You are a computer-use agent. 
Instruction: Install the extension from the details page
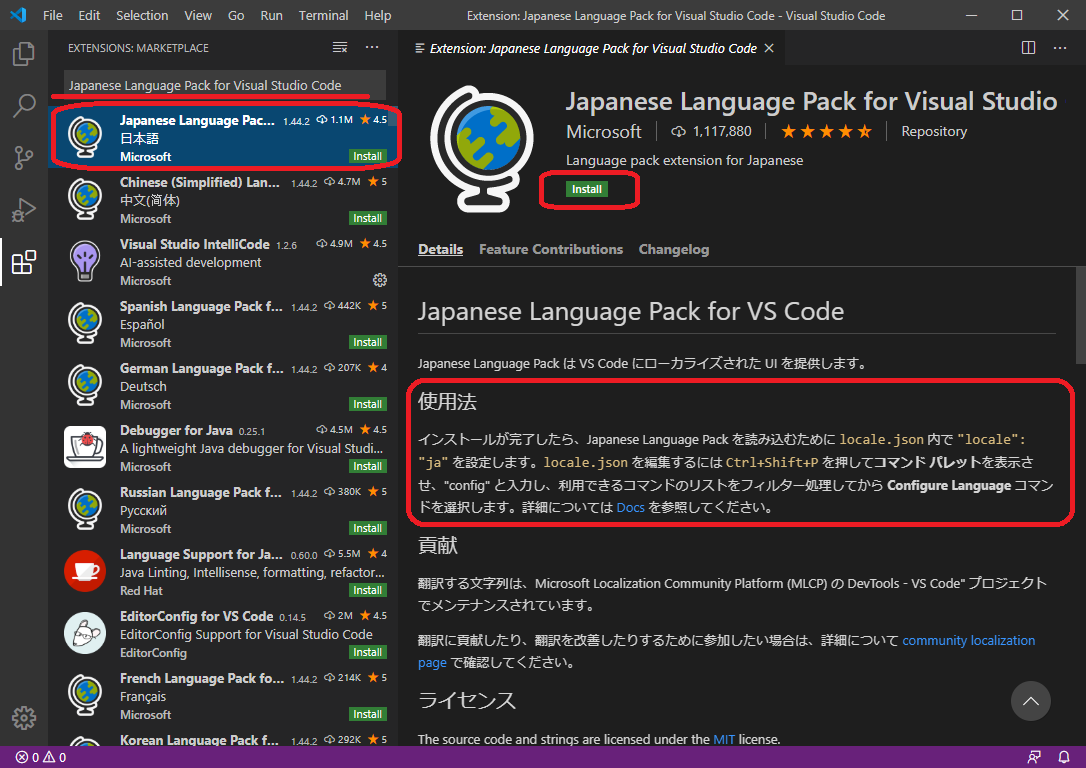click(x=587, y=189)
